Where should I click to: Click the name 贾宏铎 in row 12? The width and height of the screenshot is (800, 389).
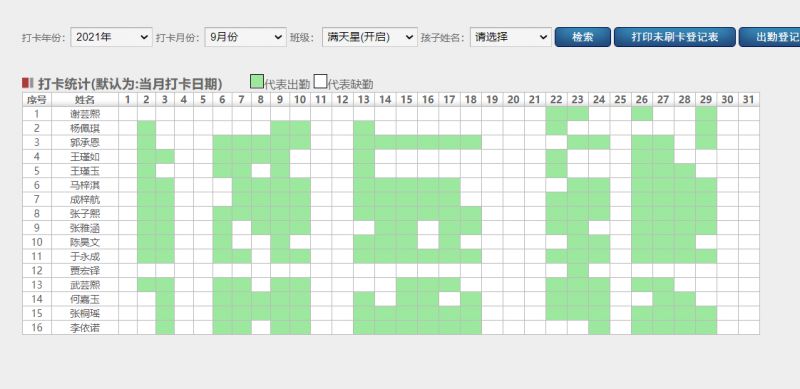[x=85, y=271]
